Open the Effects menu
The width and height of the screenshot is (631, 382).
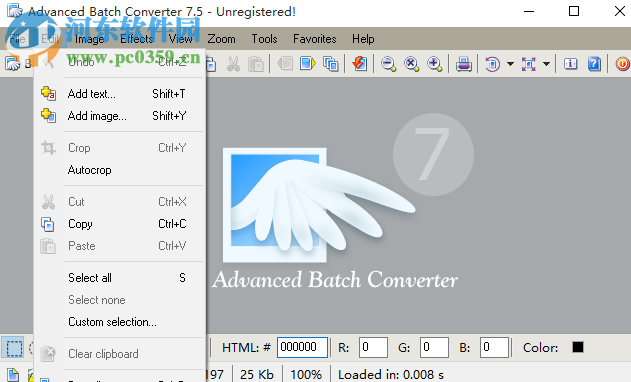click(x=136, y=39)
